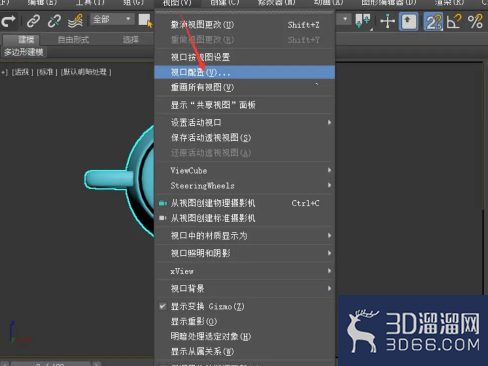Choose 显示“共享视图”面板 menu item
Screen dimensions: 488x366
[x=245, y=105]
